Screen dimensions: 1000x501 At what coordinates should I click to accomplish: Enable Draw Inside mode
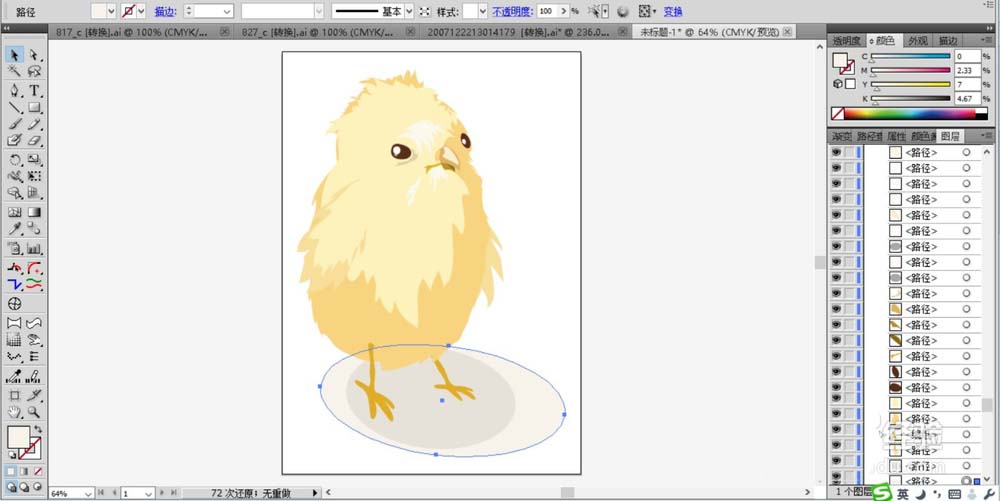(x=37, y=487)
